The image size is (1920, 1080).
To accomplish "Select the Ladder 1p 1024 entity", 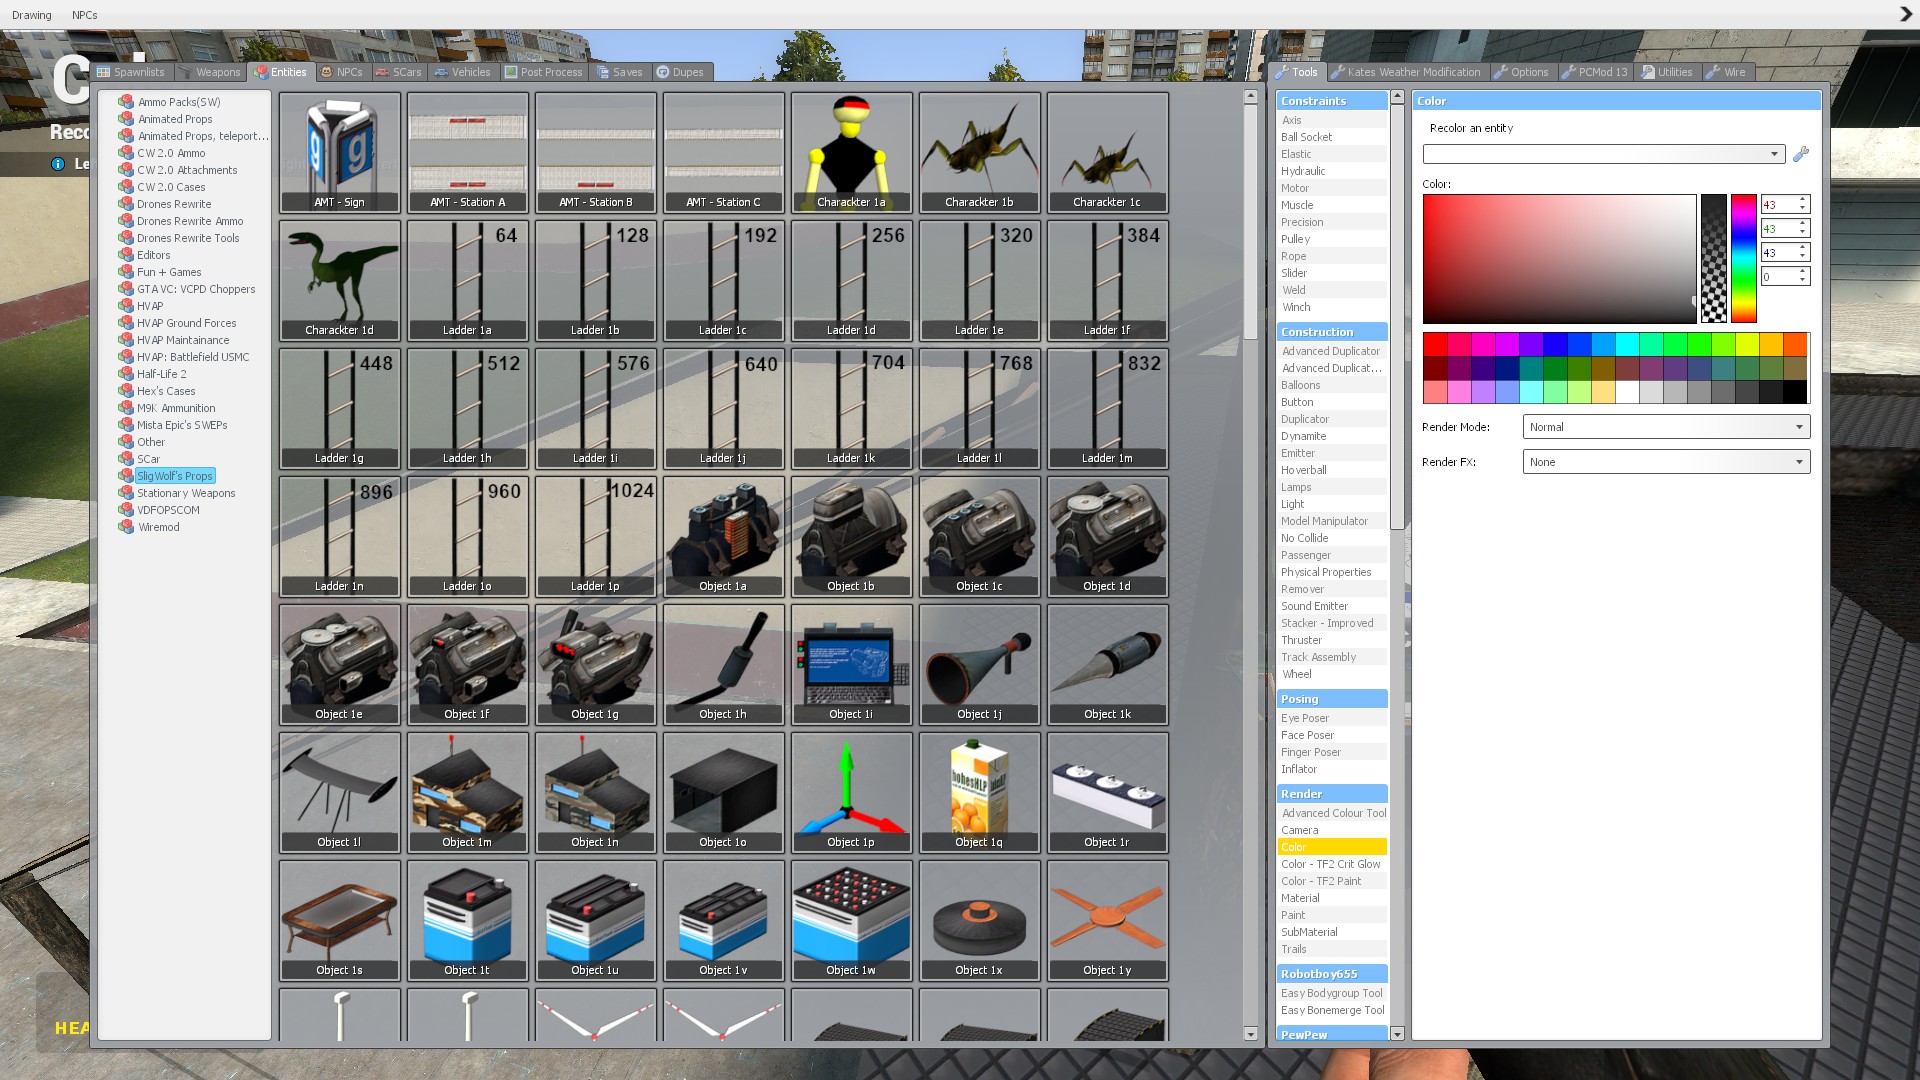I will 595,536.
